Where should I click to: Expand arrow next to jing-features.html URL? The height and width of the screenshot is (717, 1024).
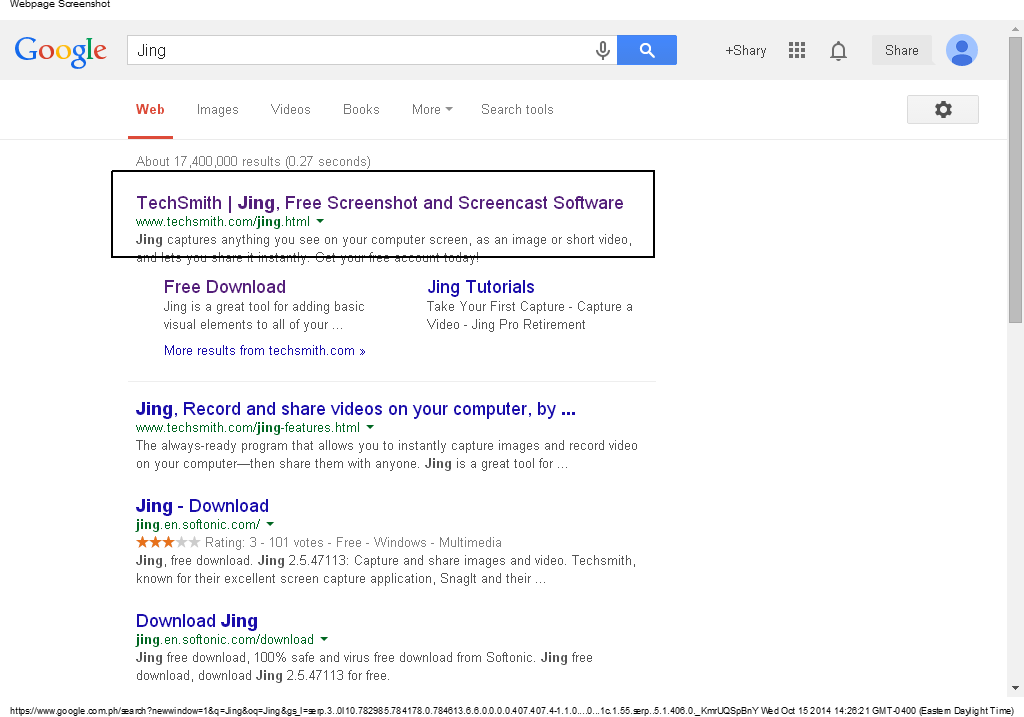(370, 427)
